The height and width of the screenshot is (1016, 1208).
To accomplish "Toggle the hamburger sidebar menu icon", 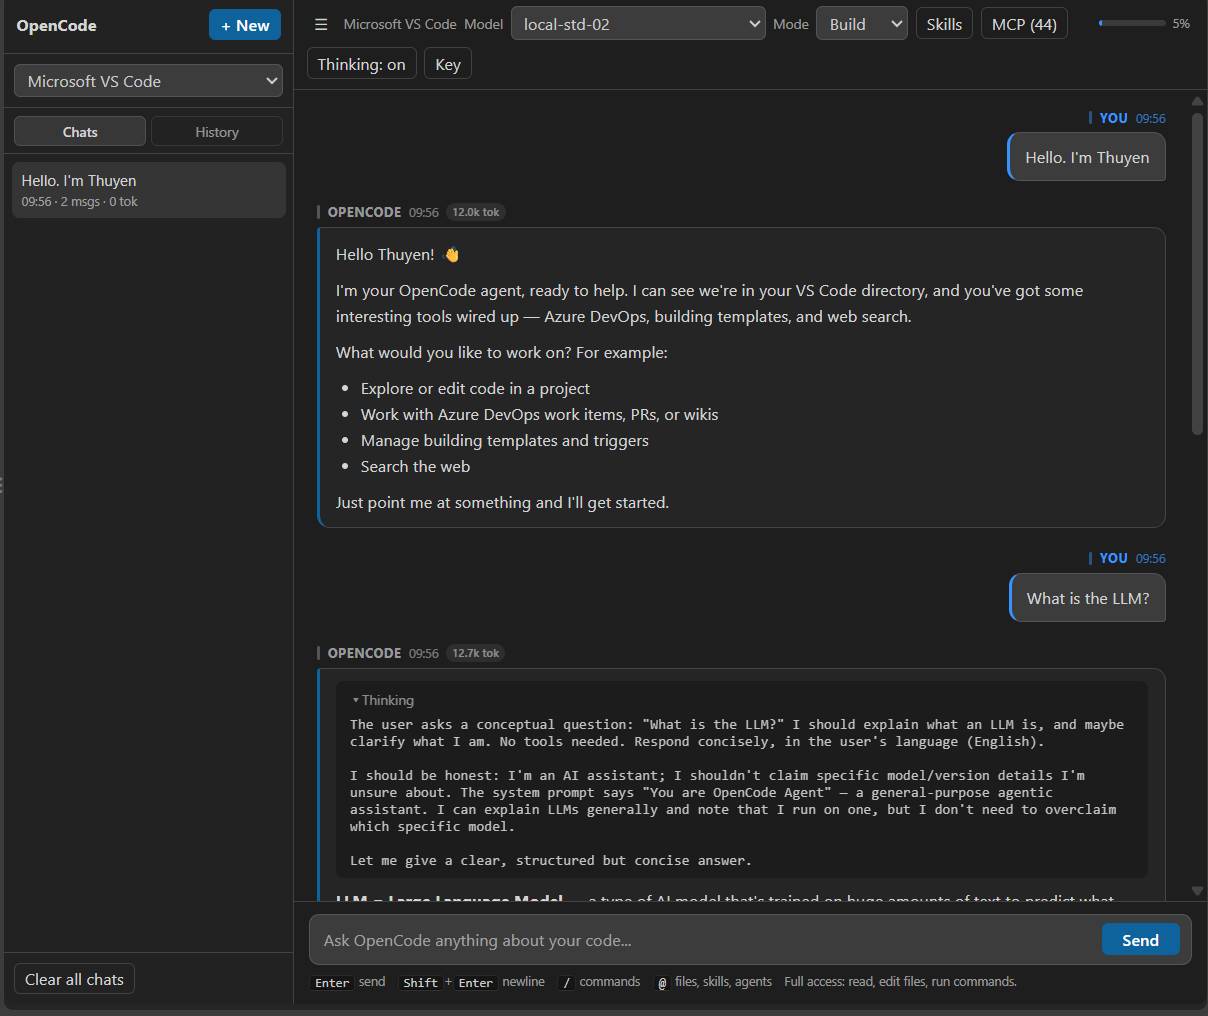I will pos(321,24).
